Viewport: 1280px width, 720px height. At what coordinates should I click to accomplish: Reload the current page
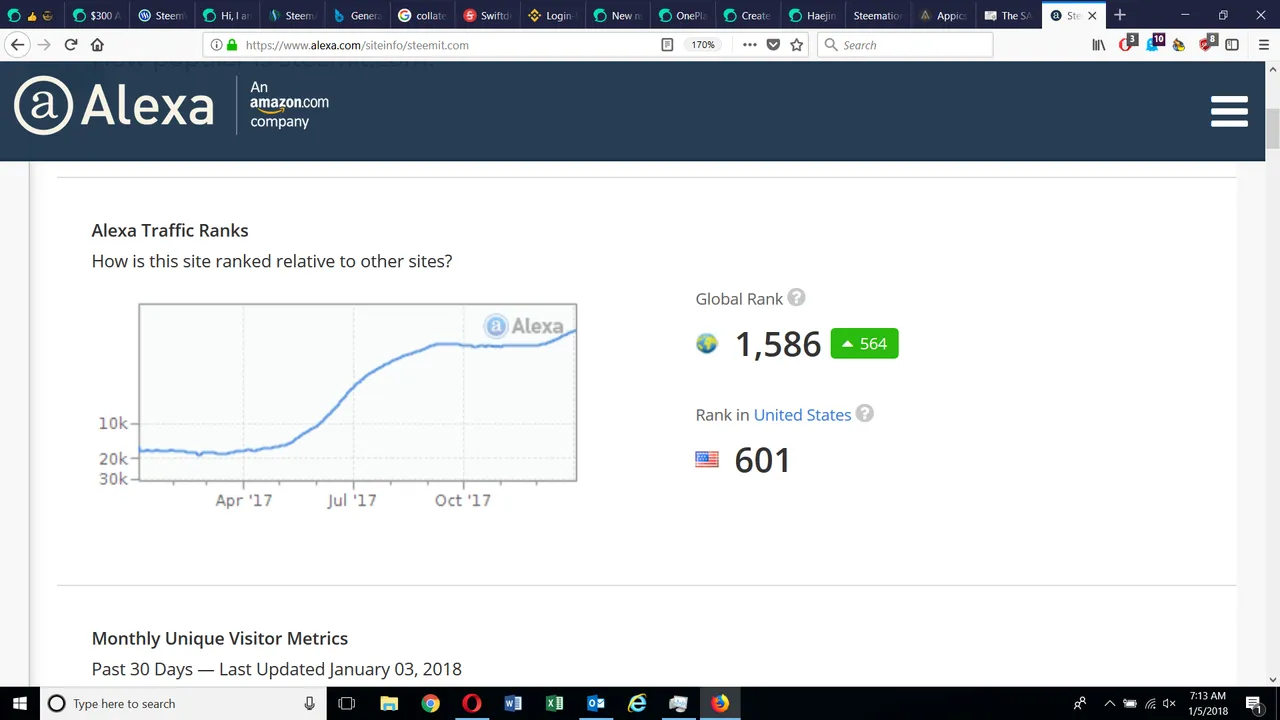tap(71, 45)
